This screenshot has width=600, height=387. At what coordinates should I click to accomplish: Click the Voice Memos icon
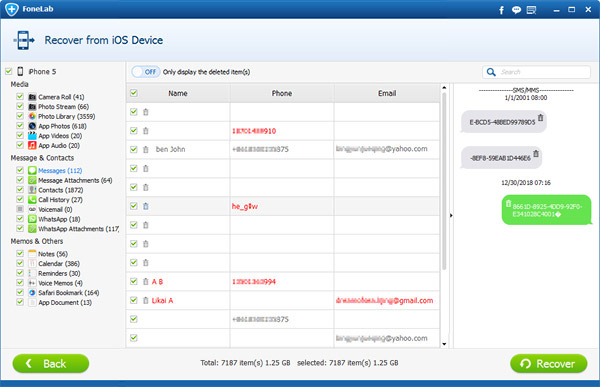coord(32,283)
